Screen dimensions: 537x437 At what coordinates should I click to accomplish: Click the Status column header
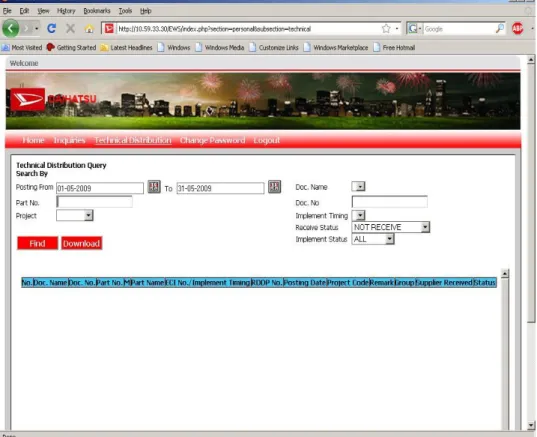(485, 283)
